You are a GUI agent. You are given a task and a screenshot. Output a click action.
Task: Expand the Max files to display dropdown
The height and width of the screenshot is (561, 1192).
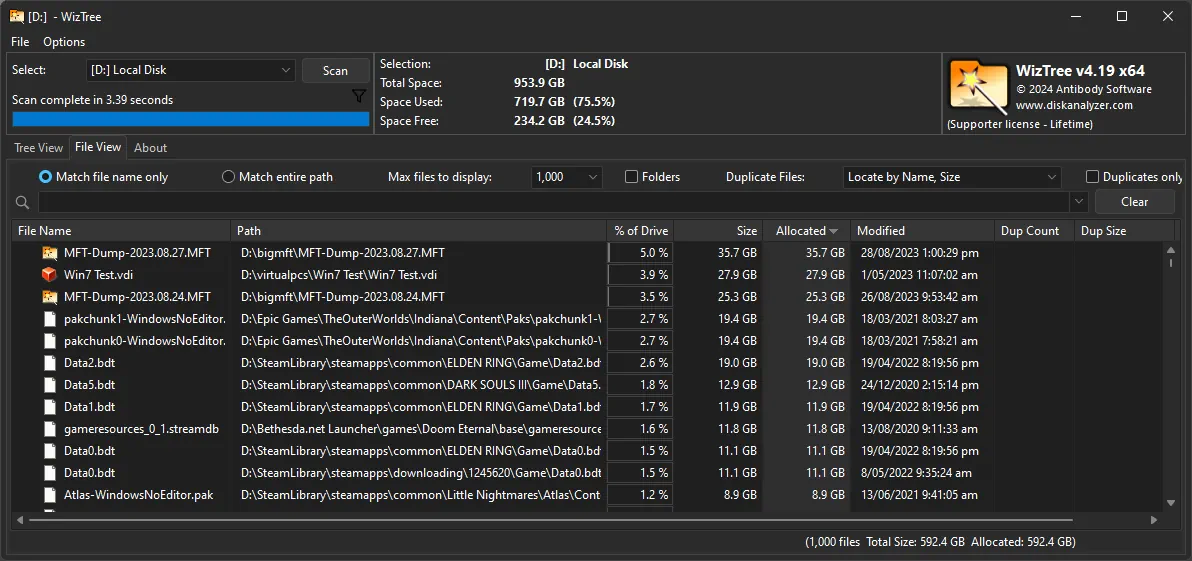click(566, 177)
